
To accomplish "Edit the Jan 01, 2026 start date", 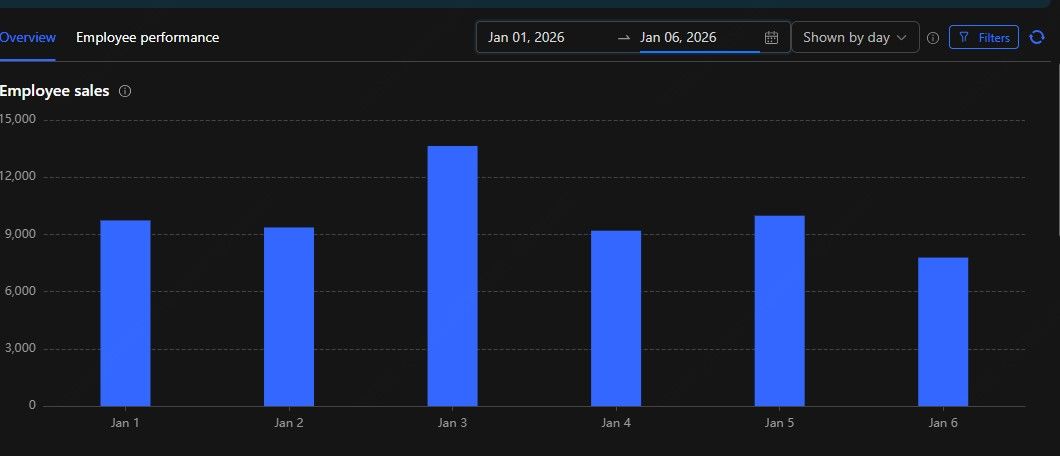I will click(x=527, y=38).
